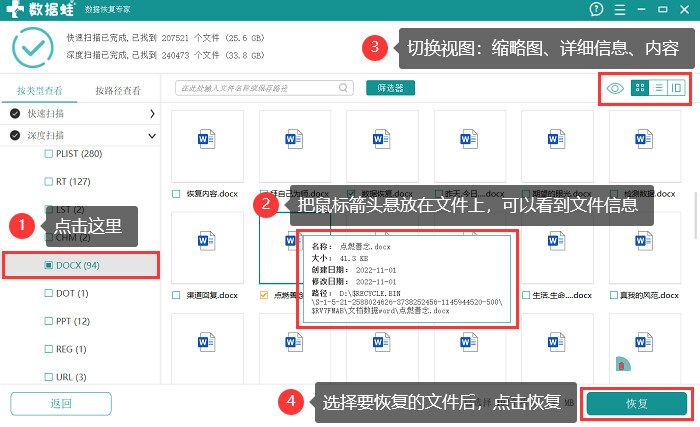Click the search magnifier icon
This screenshot has height=427, width=700.
(x=343, y=88)
